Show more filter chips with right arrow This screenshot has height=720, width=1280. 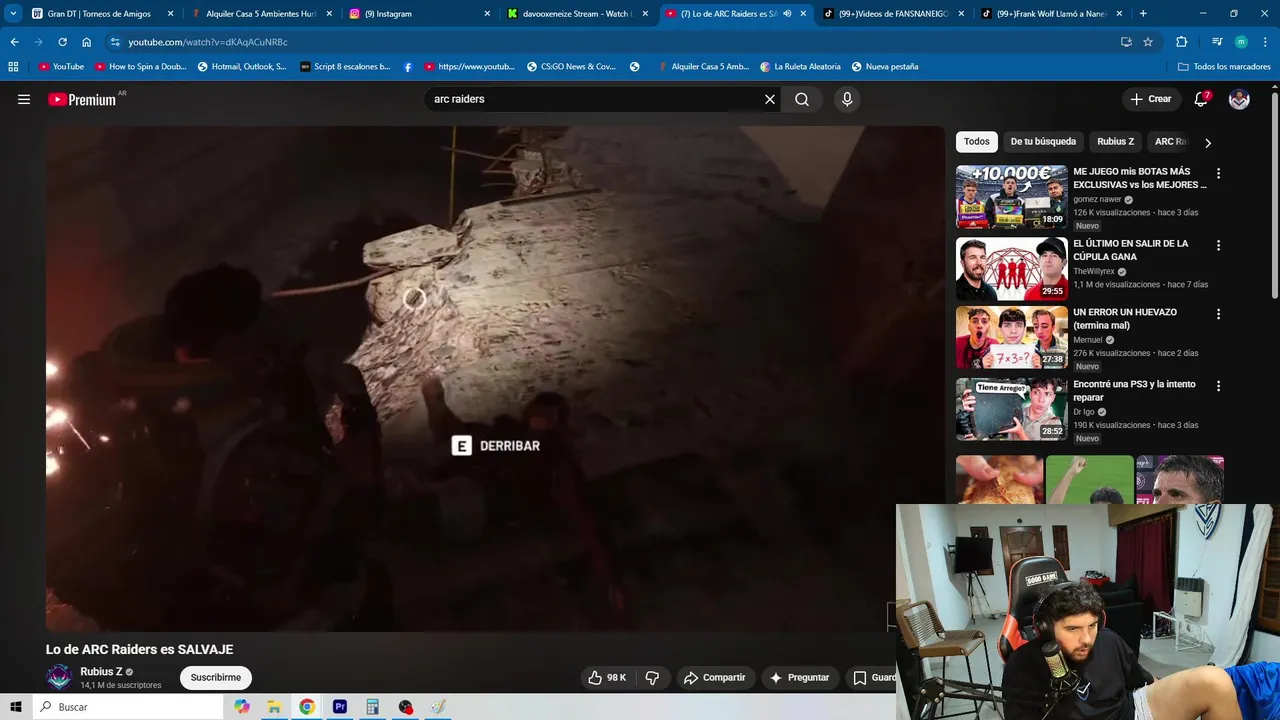tap(1208, 142)
